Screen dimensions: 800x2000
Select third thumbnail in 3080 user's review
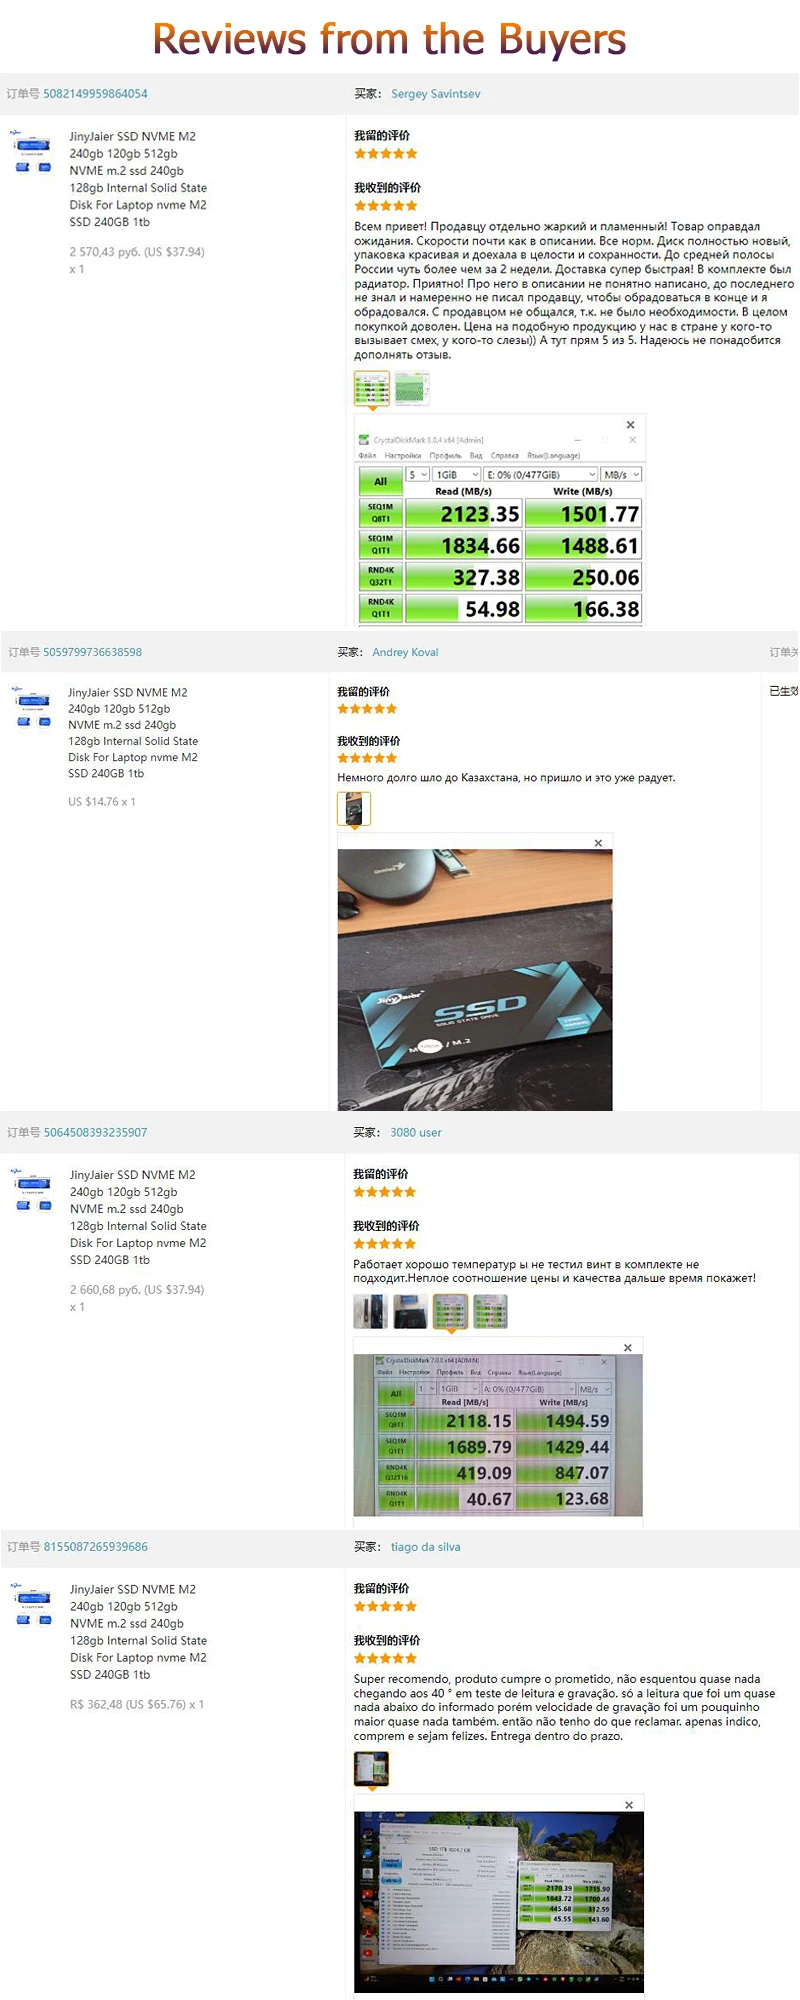click(450, 1311)
